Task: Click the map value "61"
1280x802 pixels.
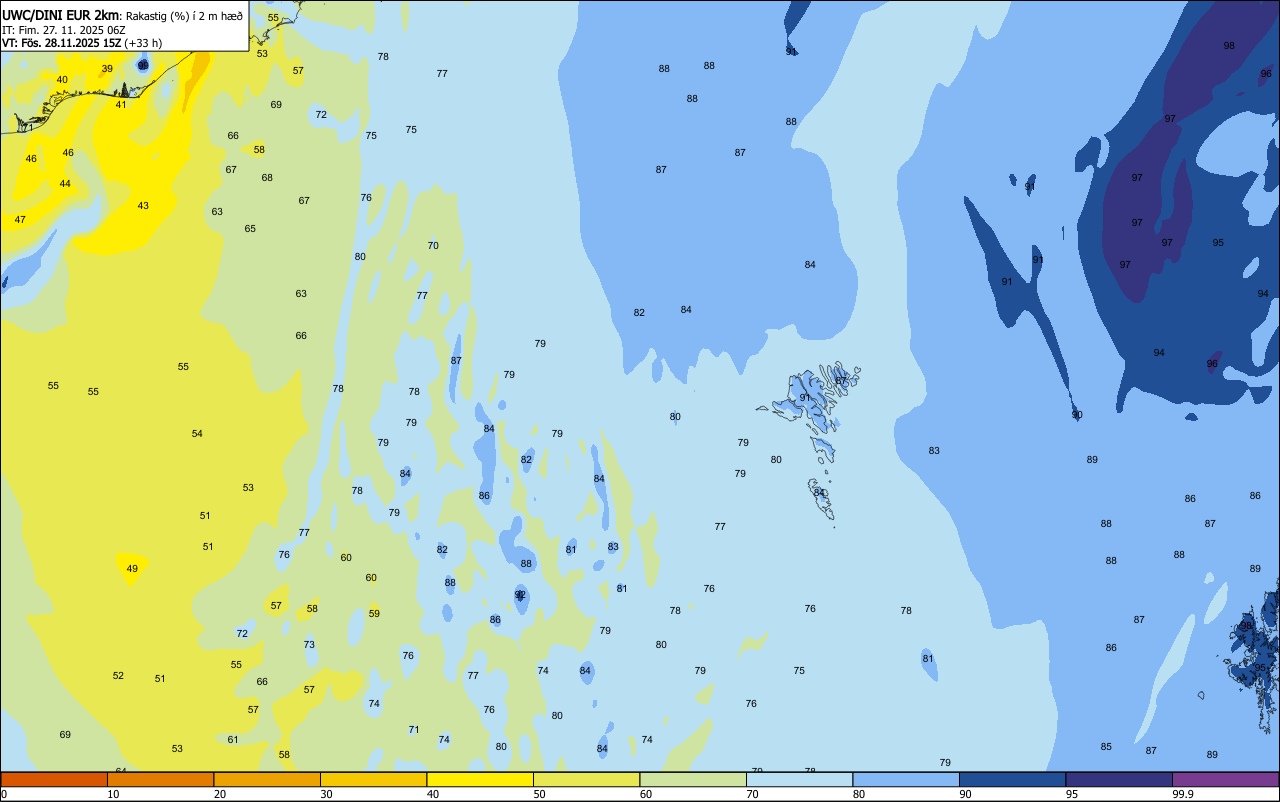Action: point(233,740)
